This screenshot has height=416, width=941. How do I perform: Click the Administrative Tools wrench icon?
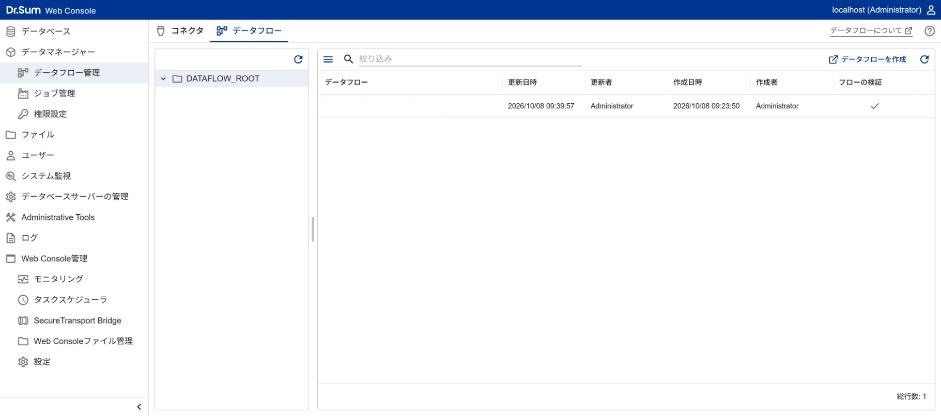click(x=10, y=217)
